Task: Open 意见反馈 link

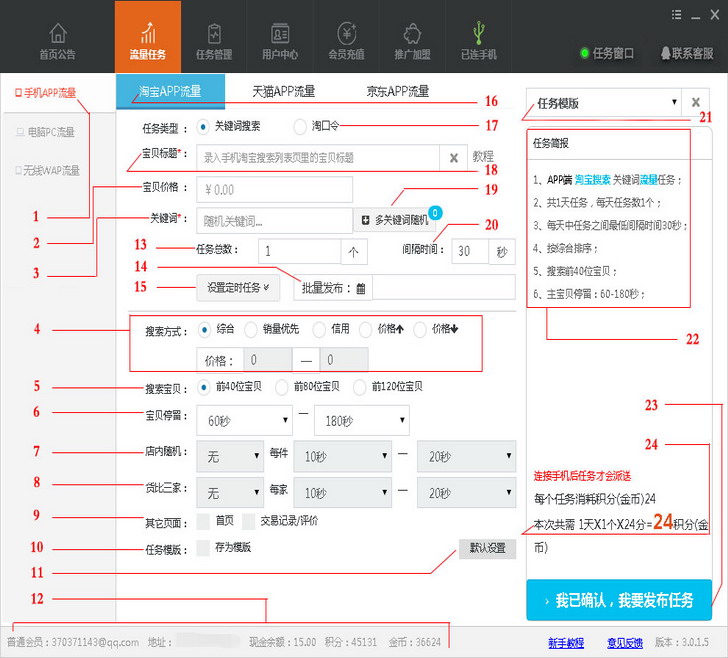Action: [625, 643]
